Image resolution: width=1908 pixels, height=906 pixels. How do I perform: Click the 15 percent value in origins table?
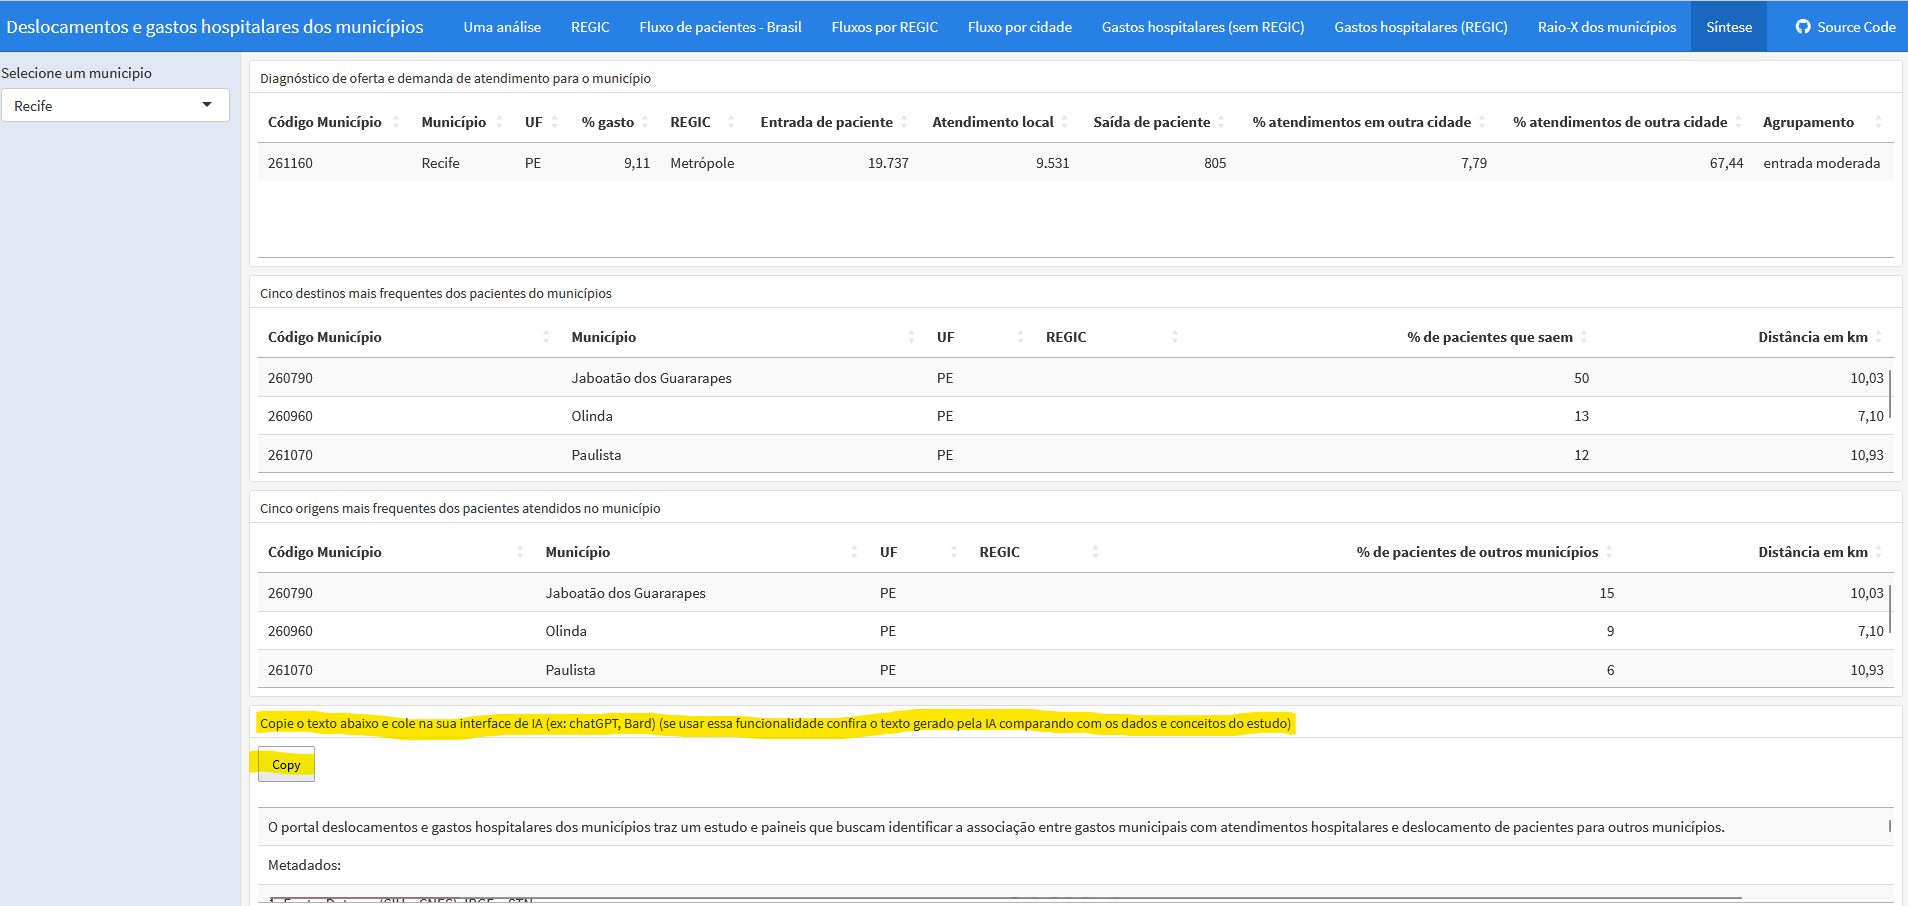tap(1607, 593)
